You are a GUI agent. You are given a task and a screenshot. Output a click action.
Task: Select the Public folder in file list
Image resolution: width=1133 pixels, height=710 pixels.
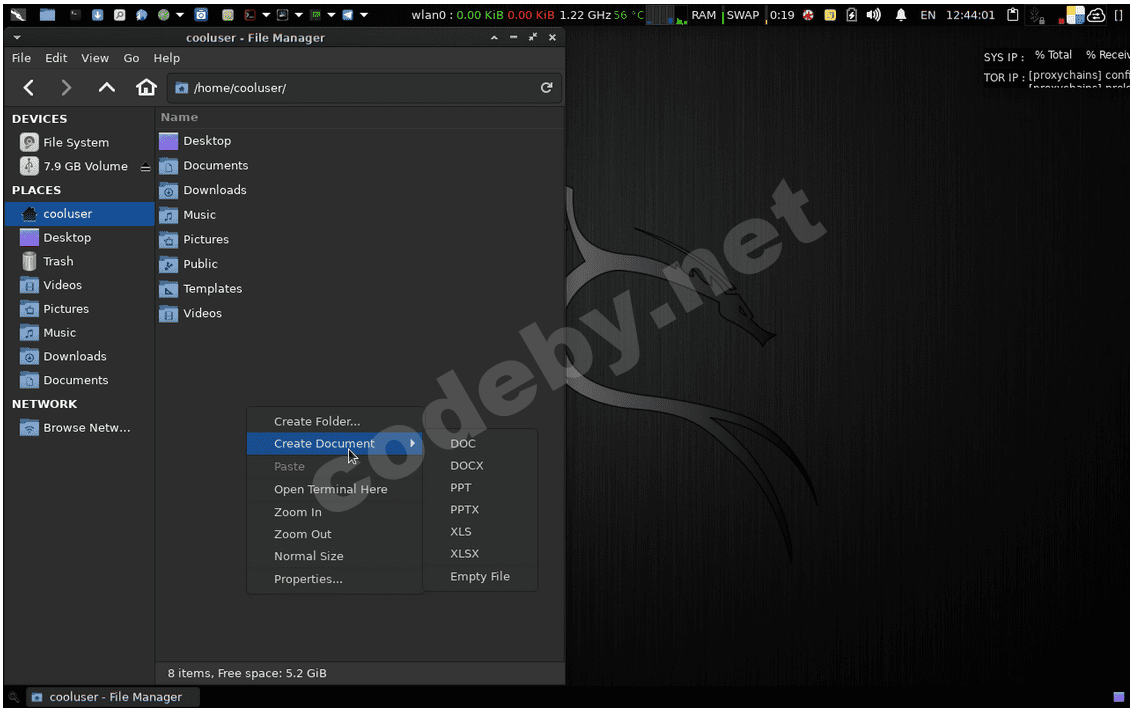point(189,264)
